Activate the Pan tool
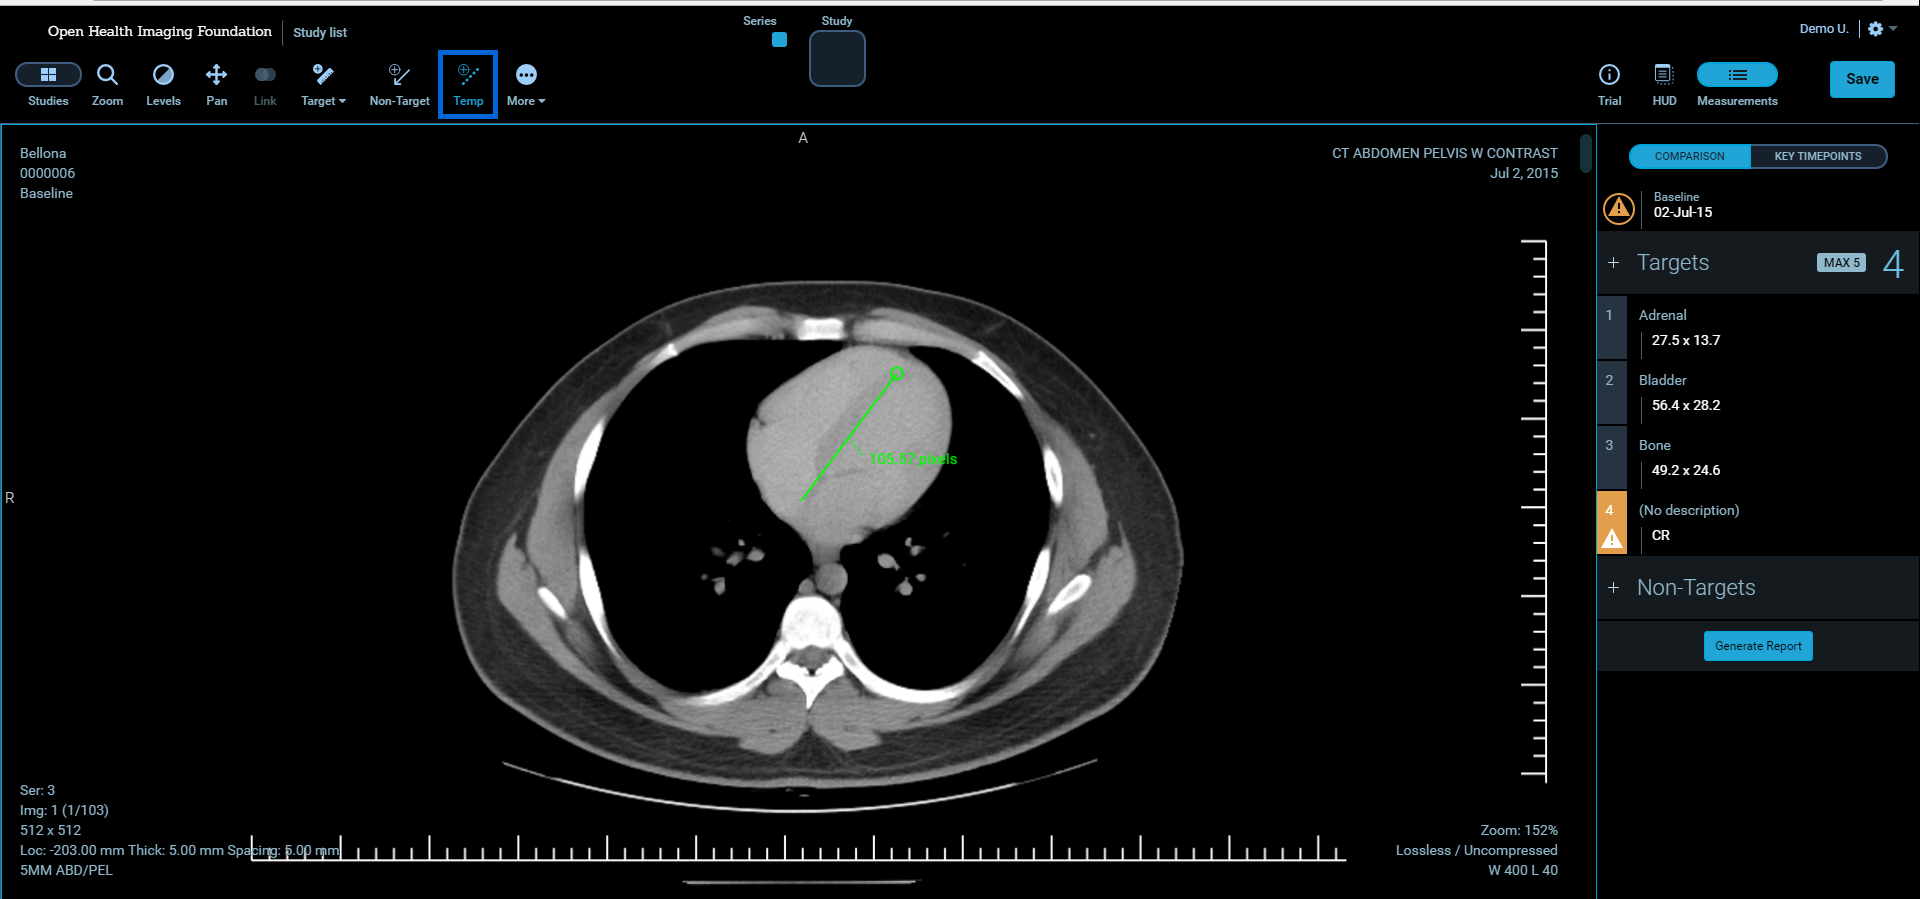The height and width of the screenshot is (899, 1920). (216, 84)
